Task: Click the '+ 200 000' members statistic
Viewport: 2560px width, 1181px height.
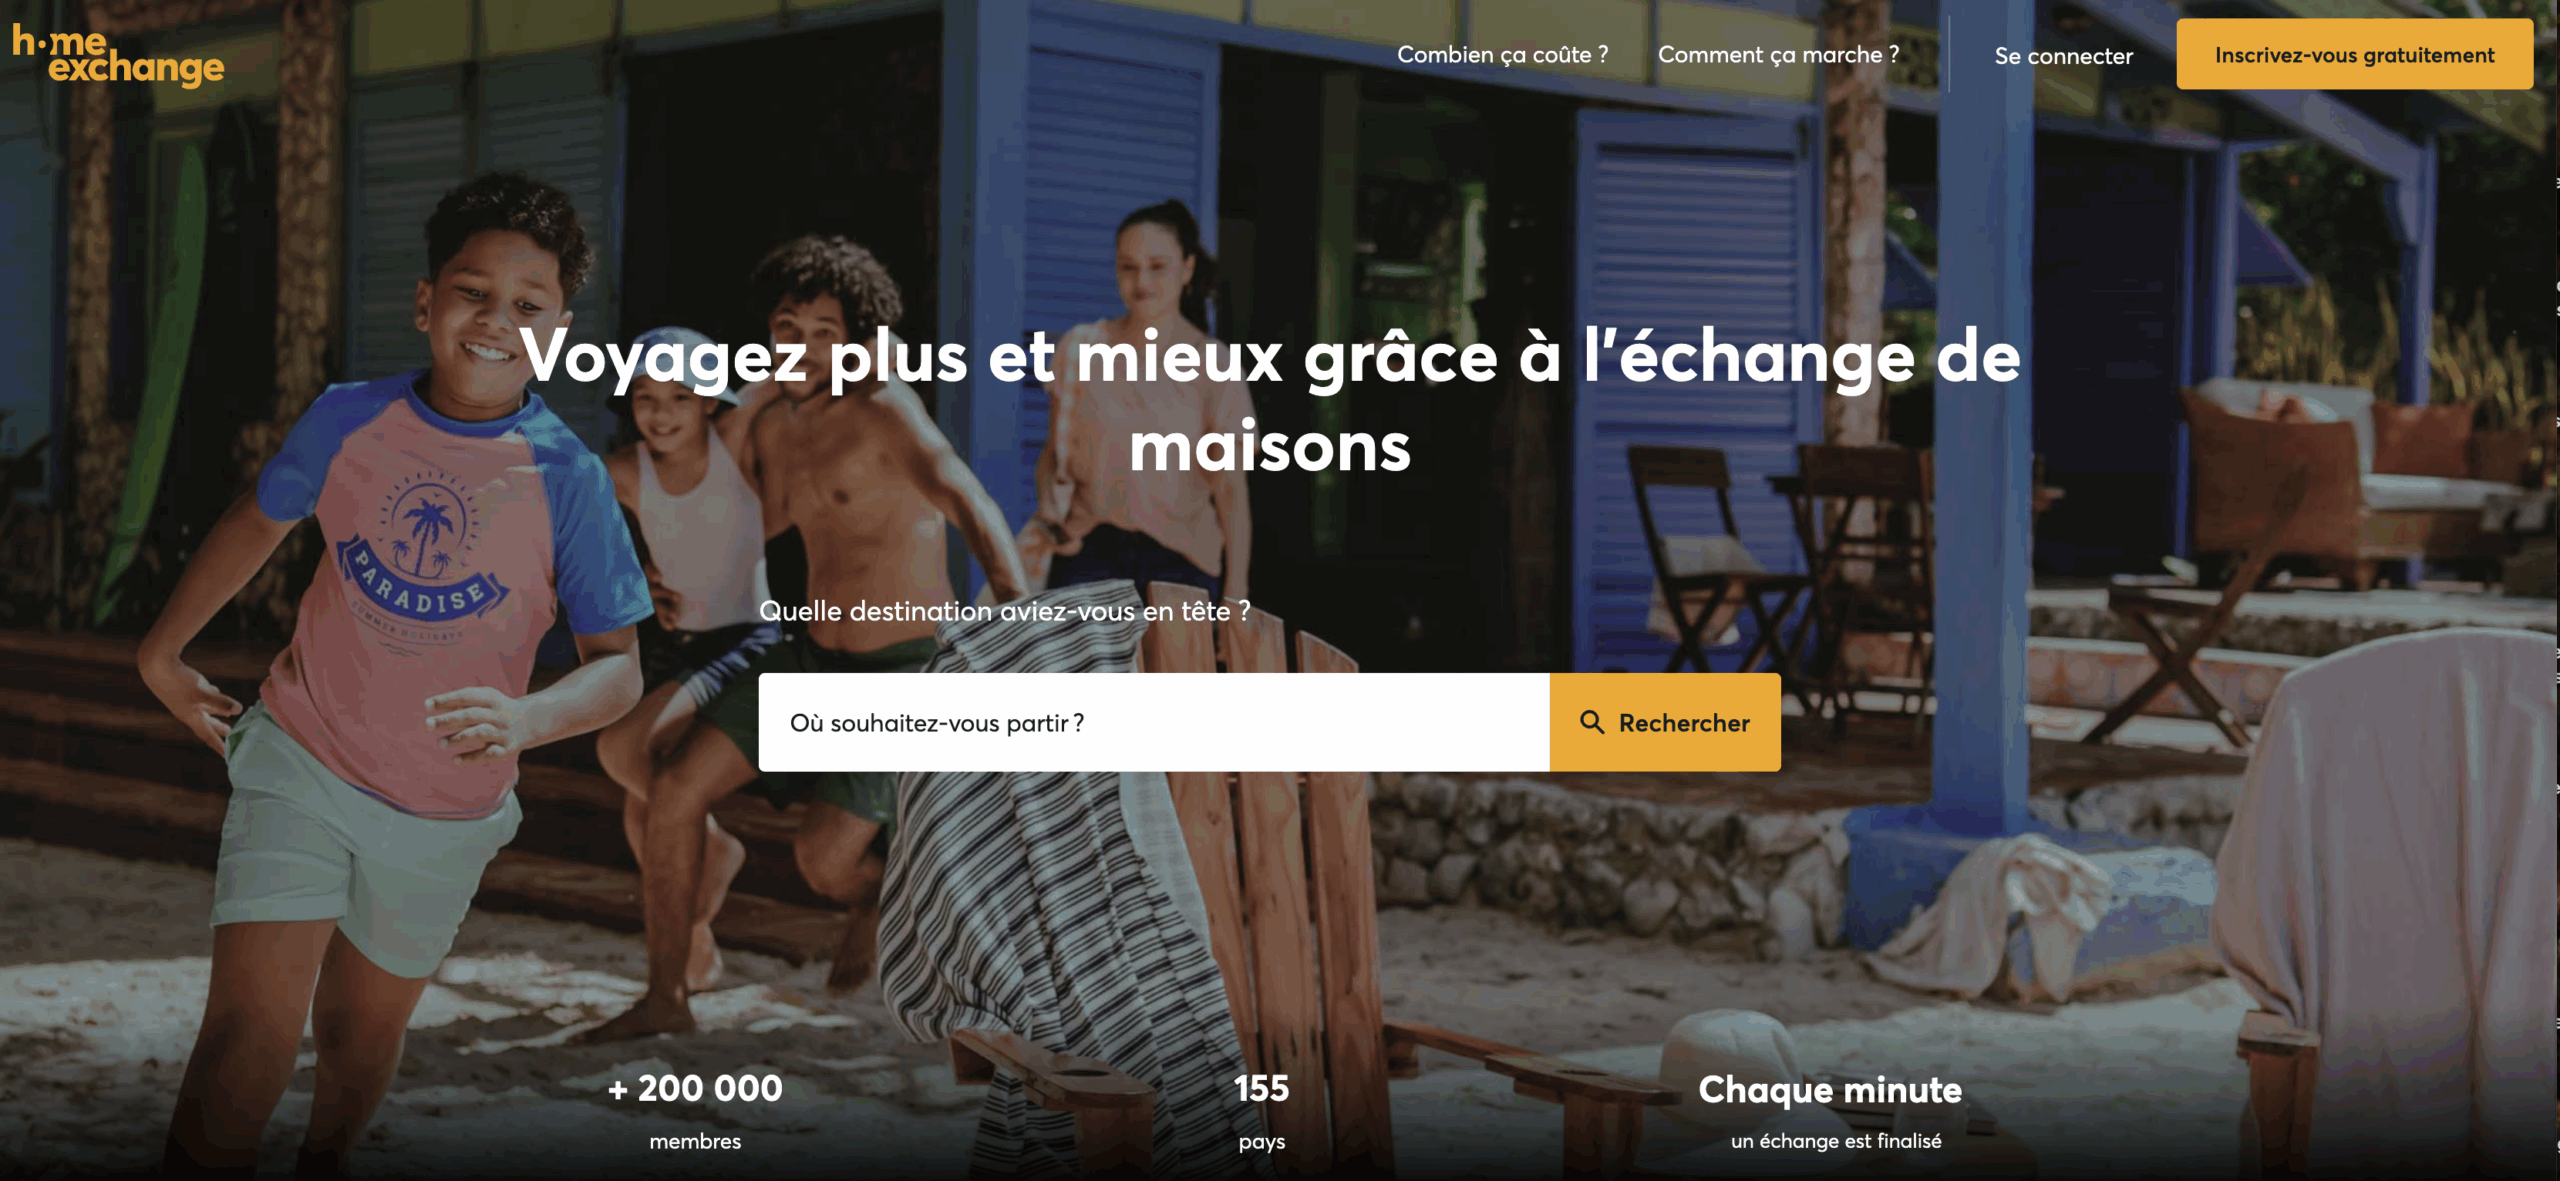Action: pos(695,1089)
